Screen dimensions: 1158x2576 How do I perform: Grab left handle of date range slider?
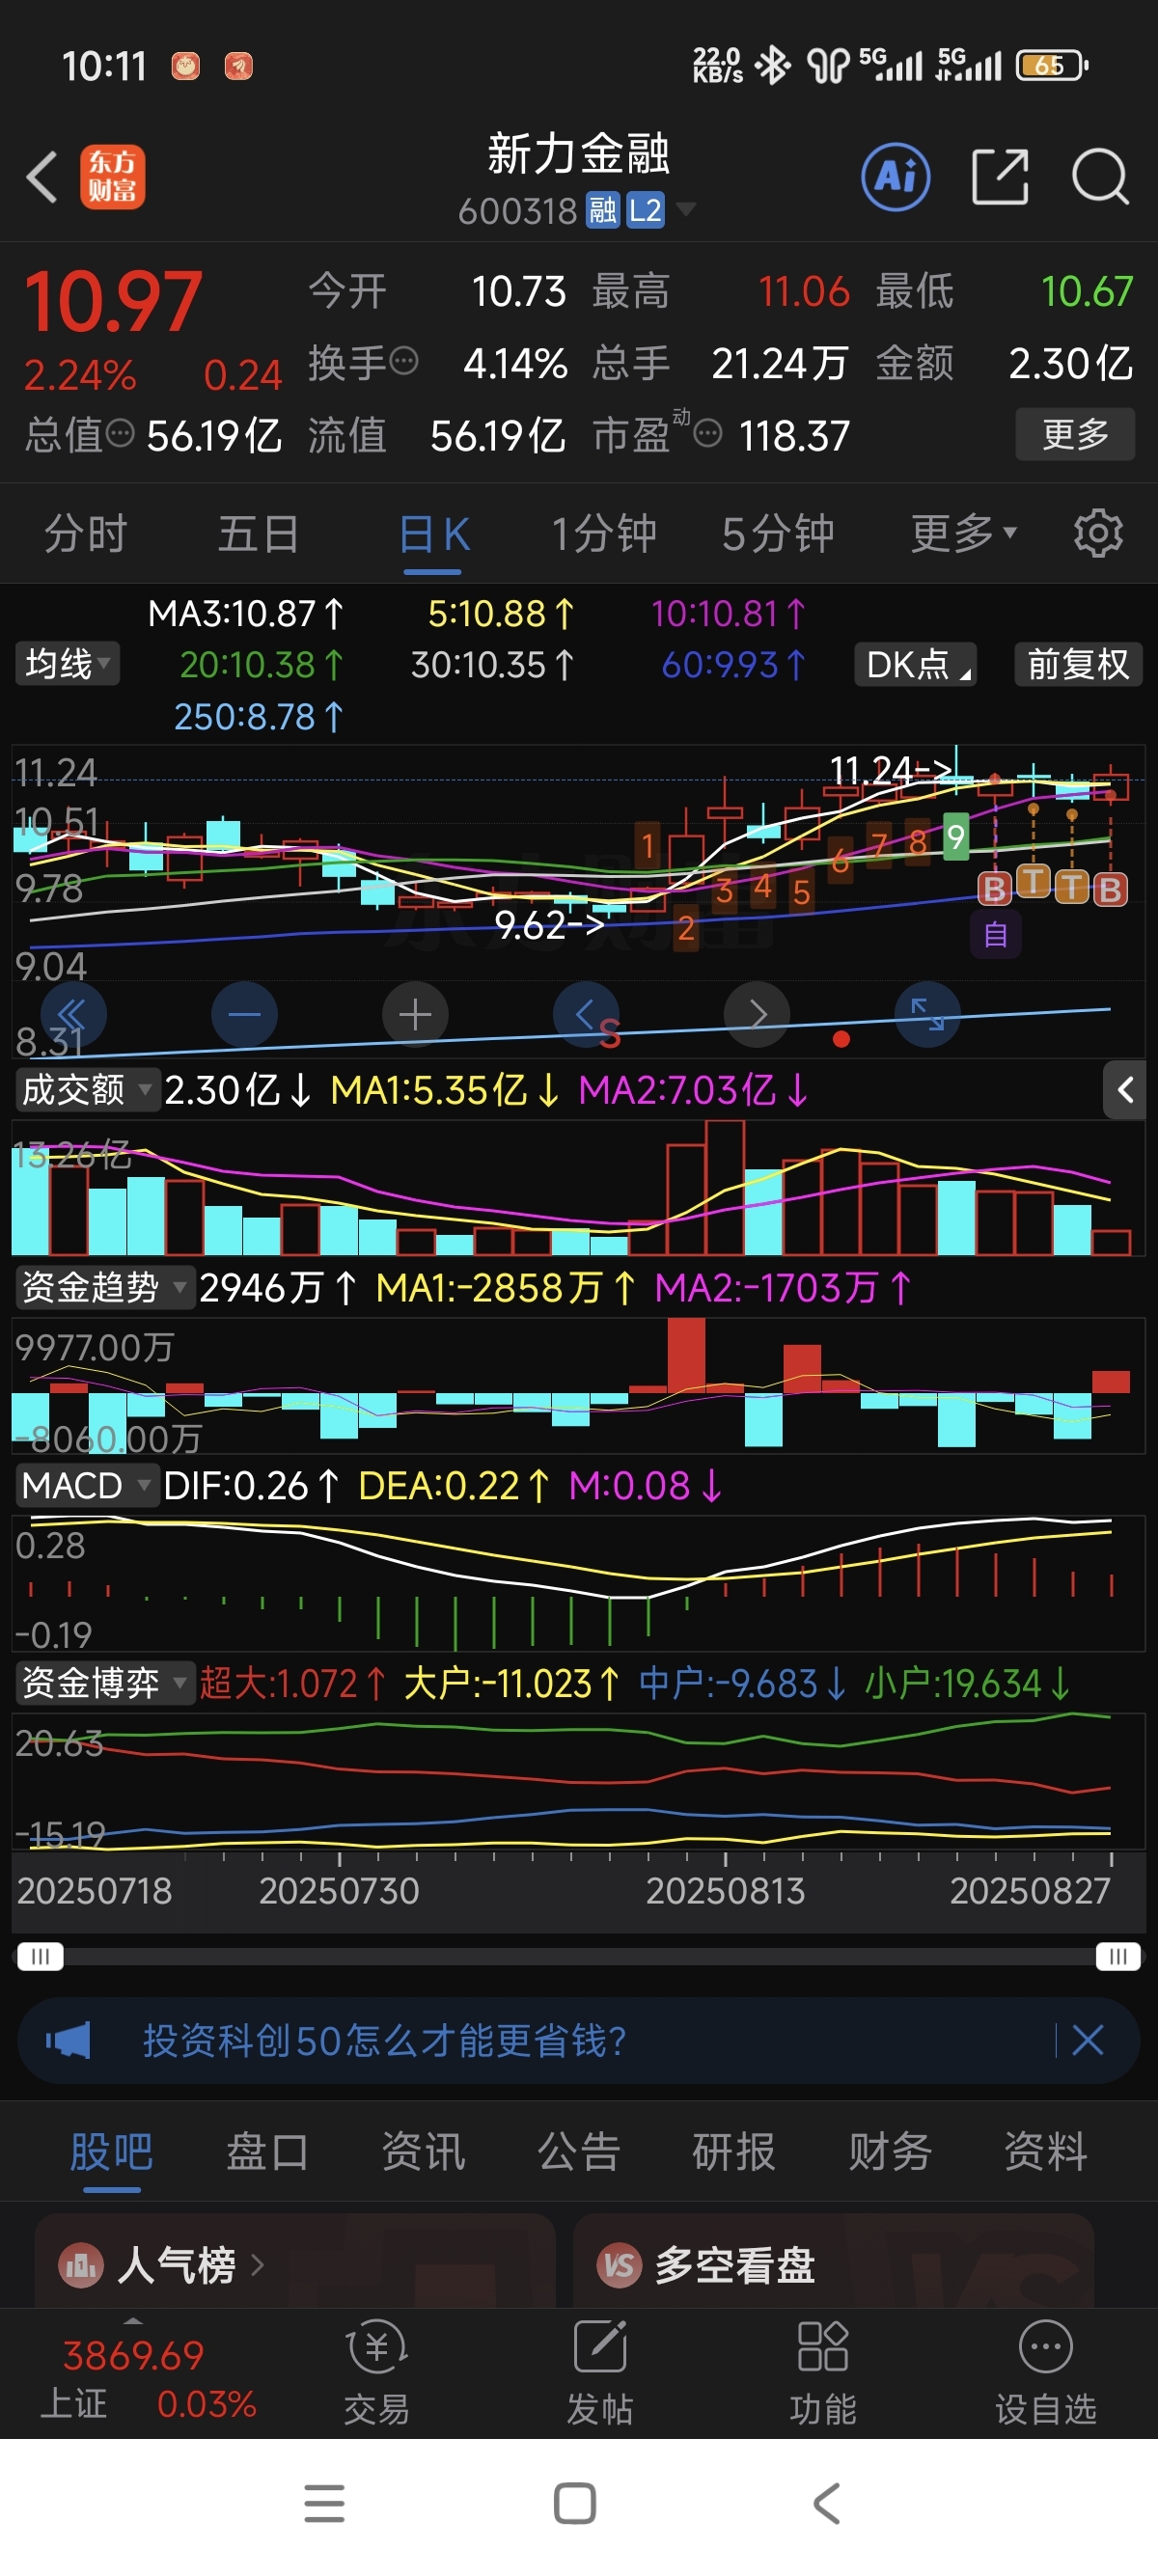[x=40, y=1956]
